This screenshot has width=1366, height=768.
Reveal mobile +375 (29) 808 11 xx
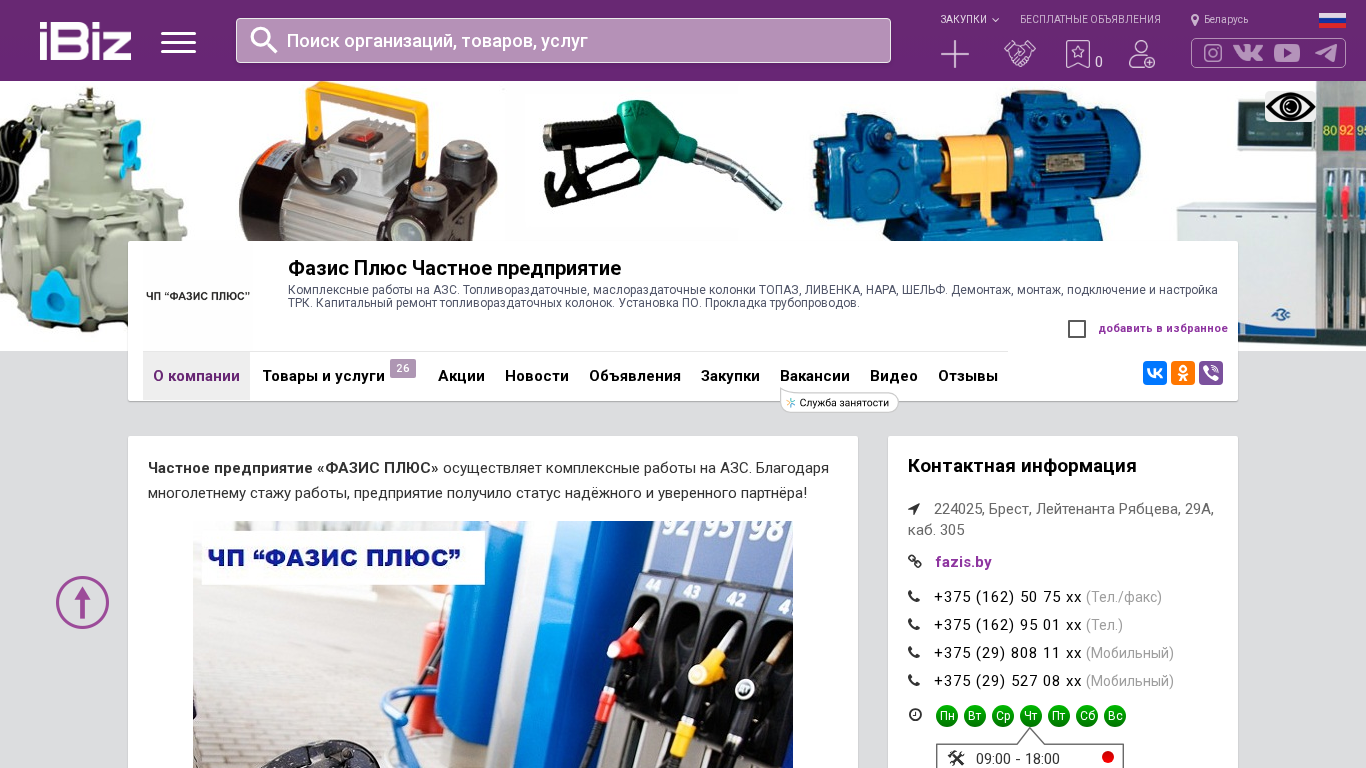(1008, 653)
